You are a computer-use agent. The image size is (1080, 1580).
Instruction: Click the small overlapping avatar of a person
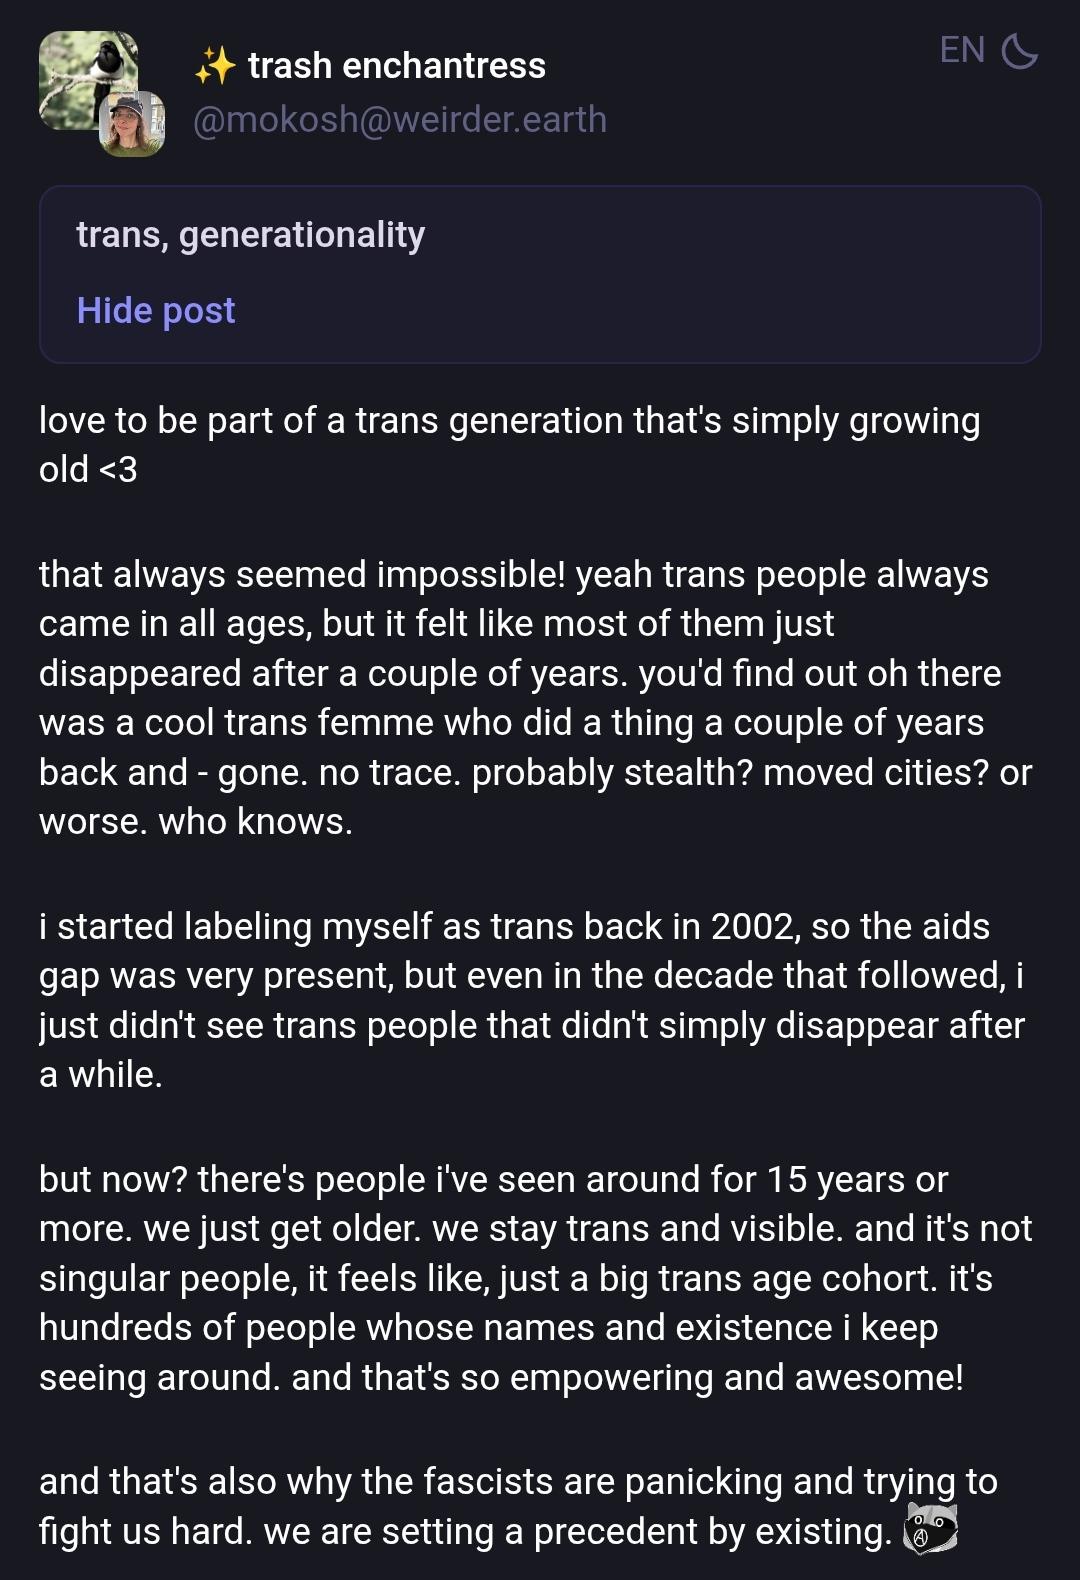(131, 124)
